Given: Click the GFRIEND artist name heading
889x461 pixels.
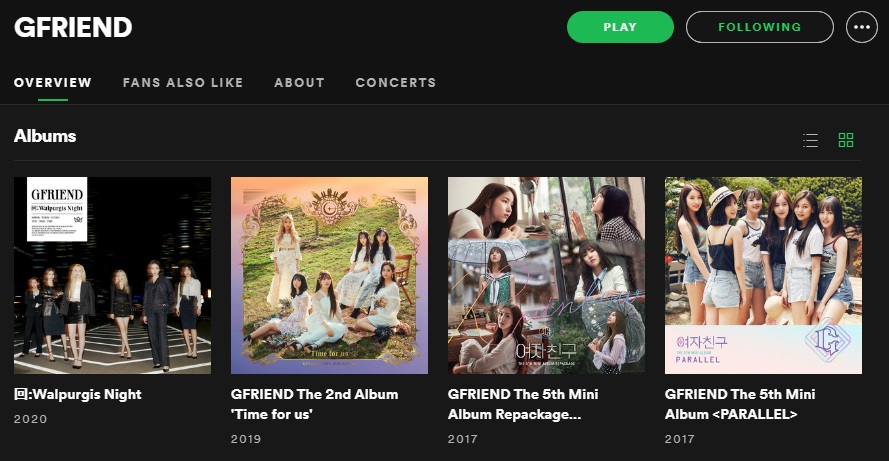Looking at the screenshot, I should point(73,27).
